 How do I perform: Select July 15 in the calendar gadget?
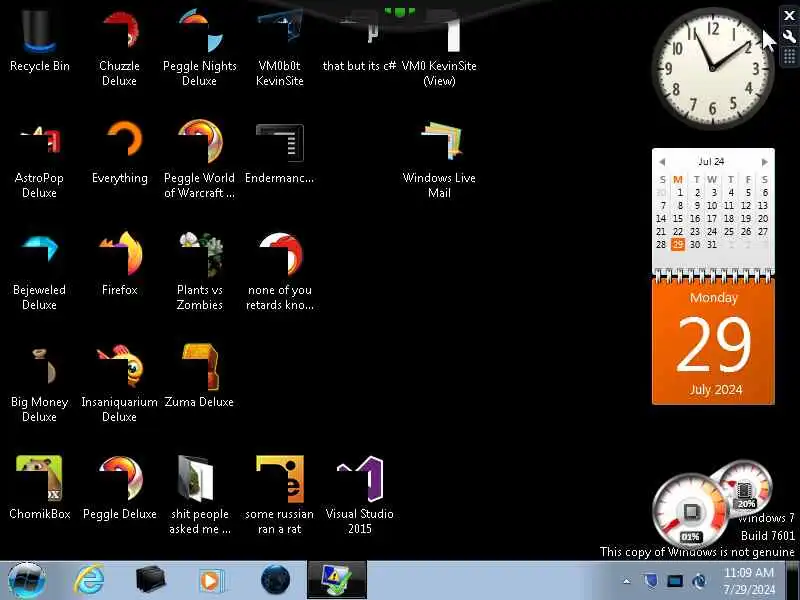(x=678, y=218)
